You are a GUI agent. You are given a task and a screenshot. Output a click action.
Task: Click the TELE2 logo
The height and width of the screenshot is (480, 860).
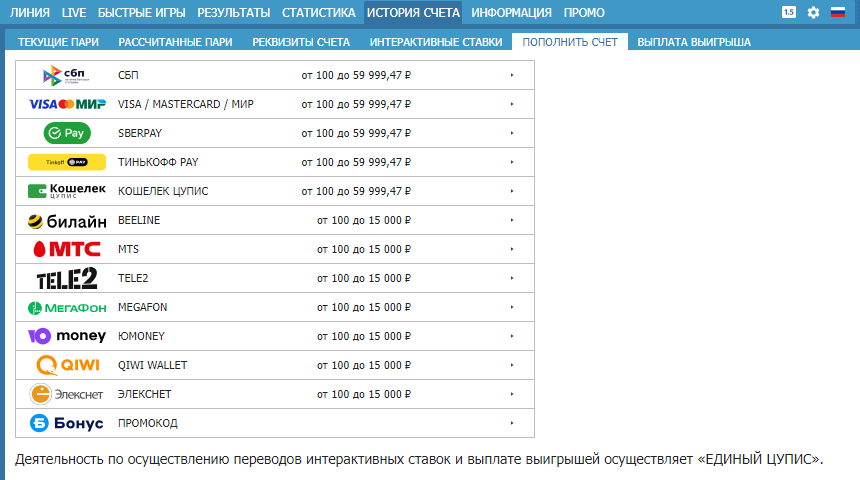pyautogui.click(x=67, y=278)
